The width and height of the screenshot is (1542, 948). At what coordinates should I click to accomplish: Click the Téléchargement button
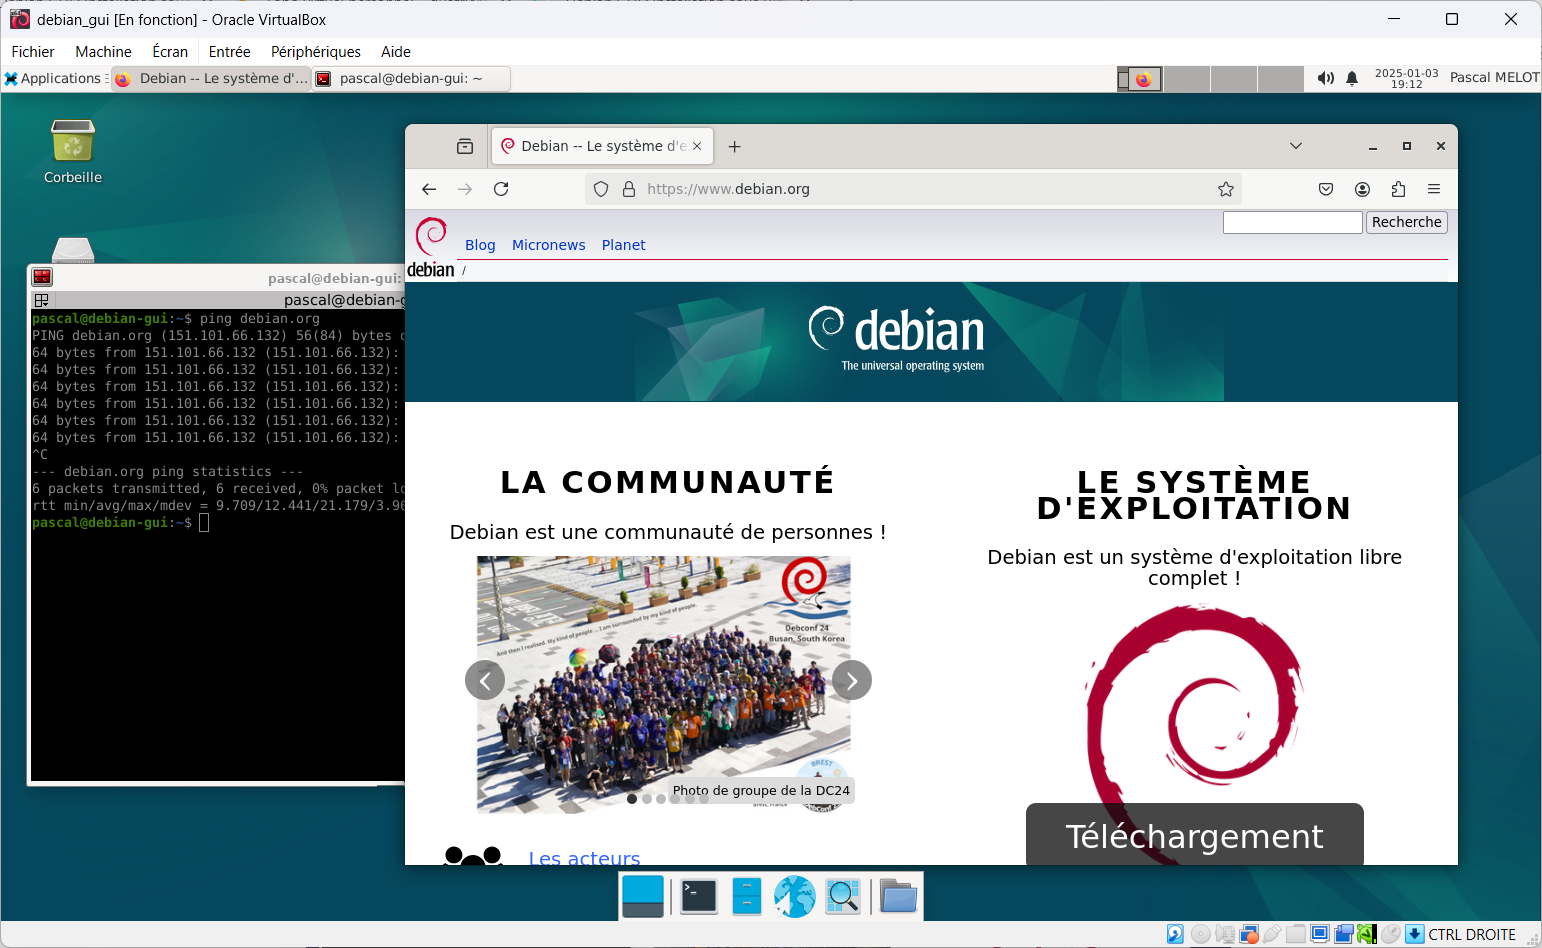click(1195, 834)
